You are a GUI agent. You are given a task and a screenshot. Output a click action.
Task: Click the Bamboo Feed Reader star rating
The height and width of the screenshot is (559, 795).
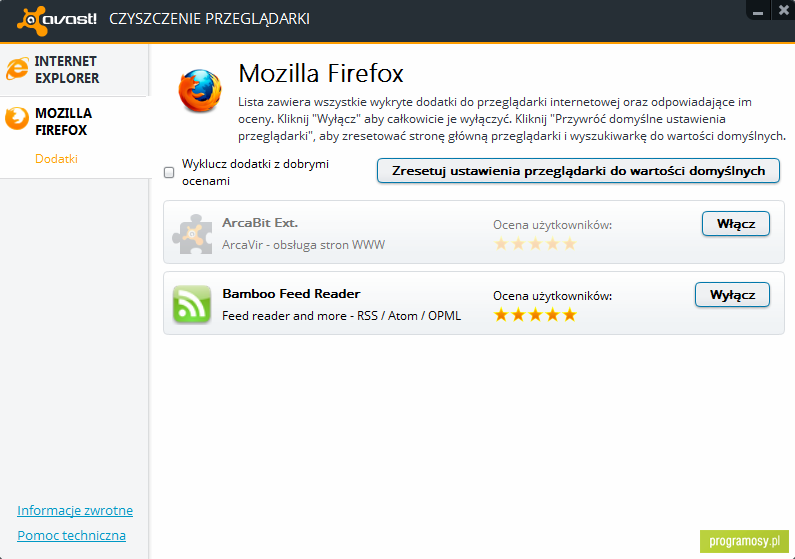535,315
